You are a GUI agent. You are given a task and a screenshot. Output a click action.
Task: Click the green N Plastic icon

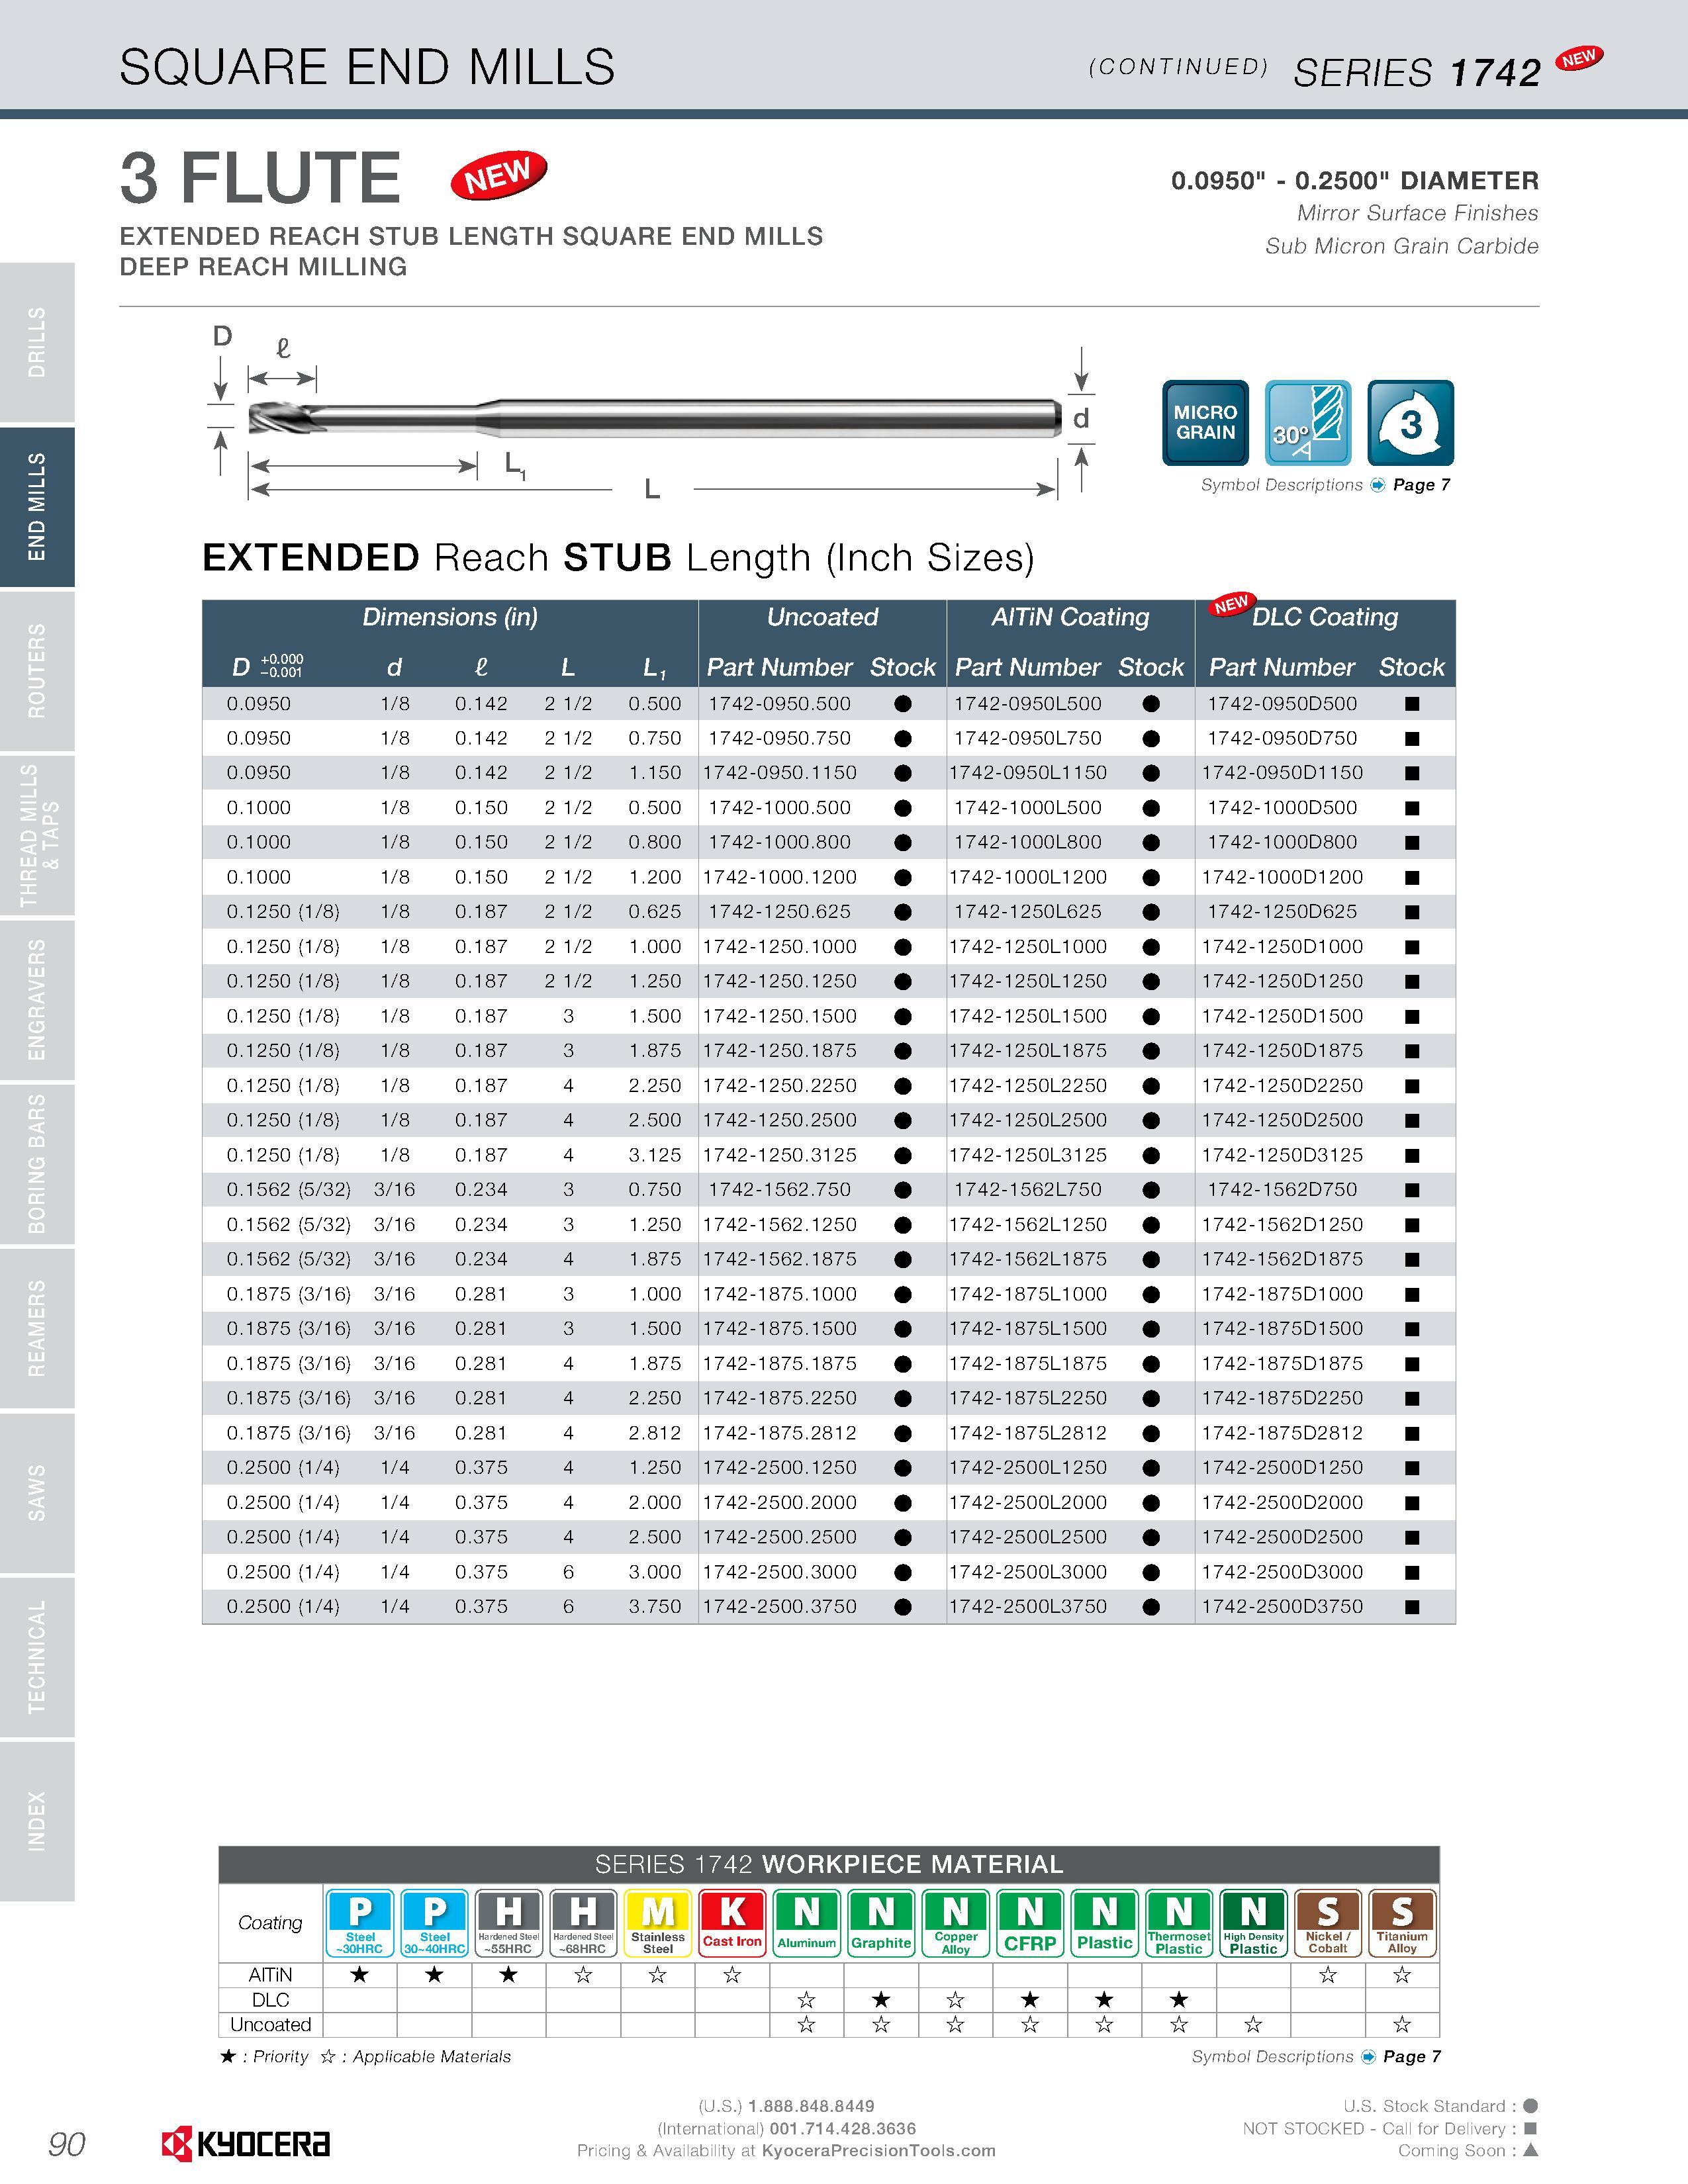pos(1104,1922)
